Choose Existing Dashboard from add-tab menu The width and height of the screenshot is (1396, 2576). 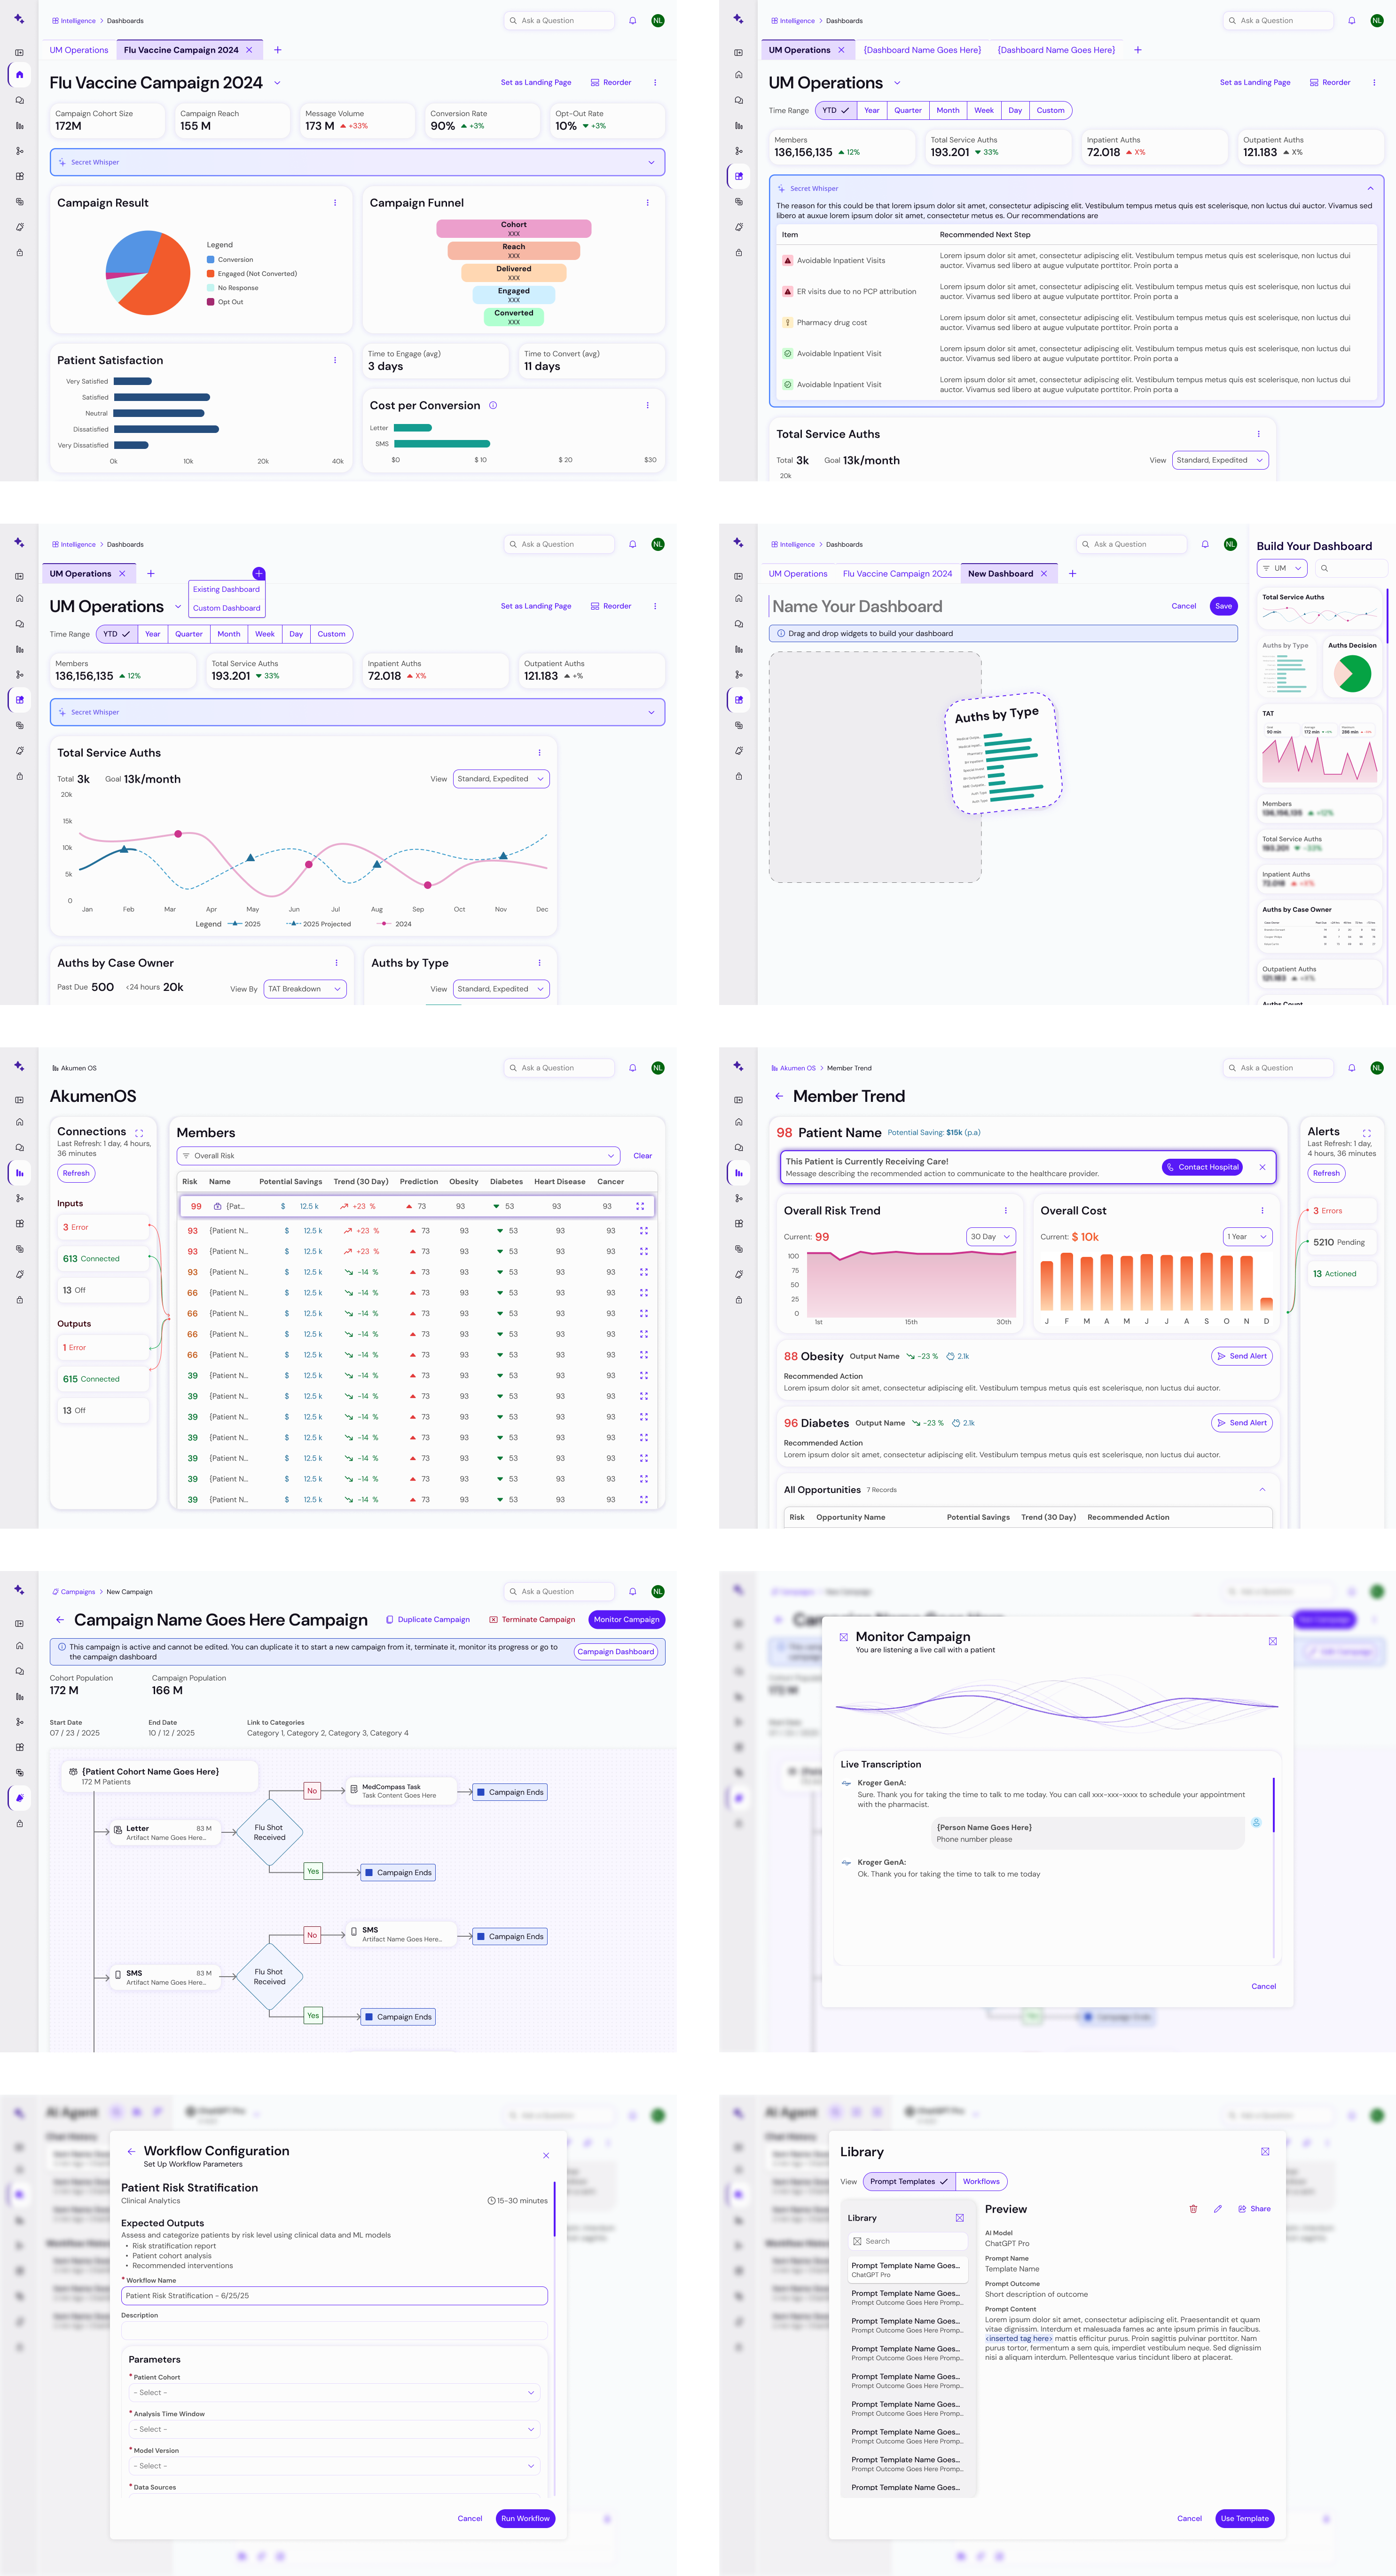click(226, 590)
